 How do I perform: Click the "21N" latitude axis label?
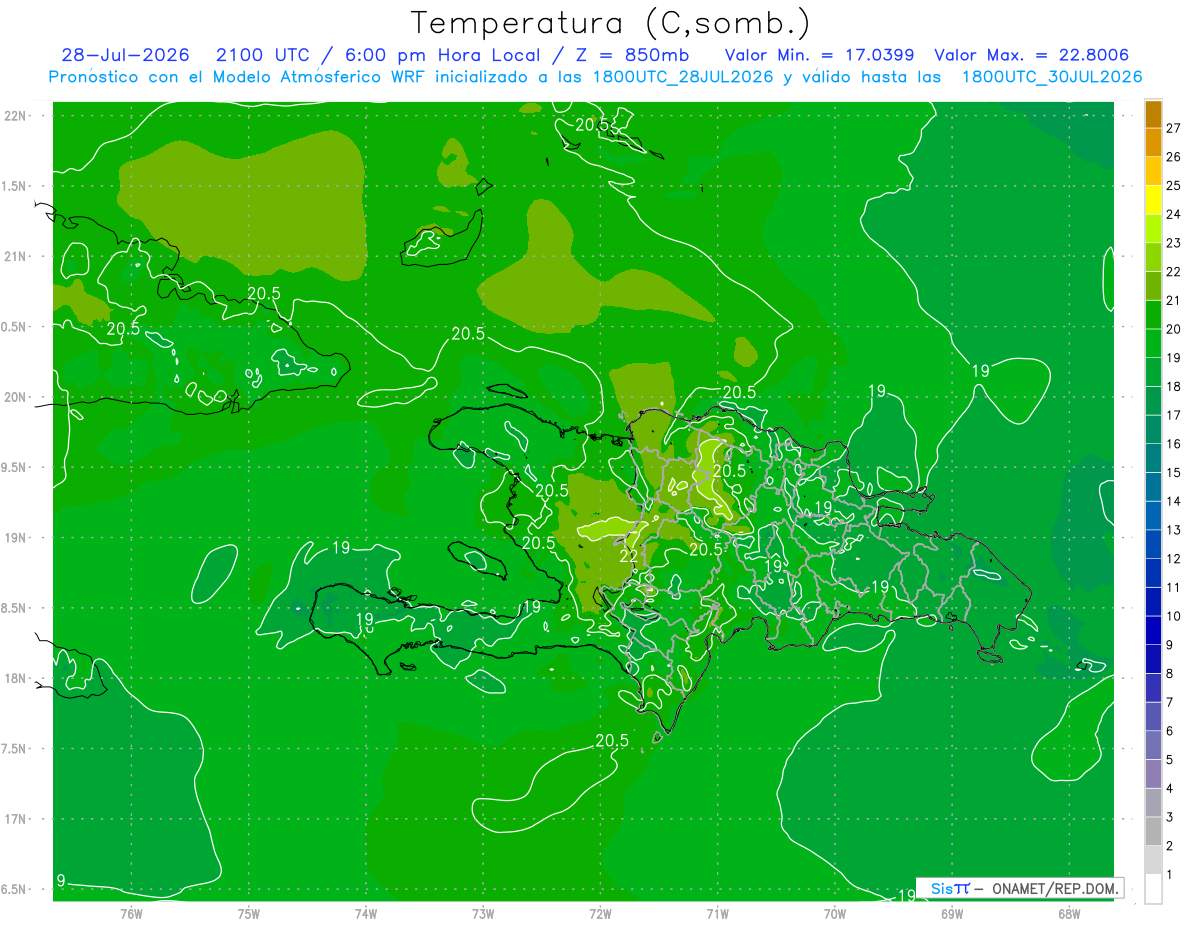tap(15, 256)
